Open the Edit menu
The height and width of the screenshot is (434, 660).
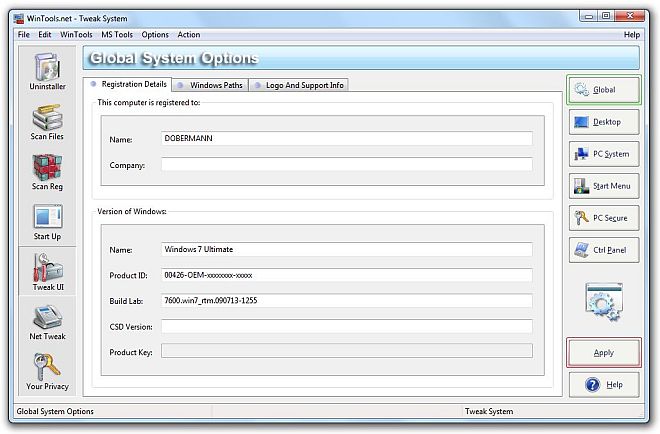[x=45, y=35]
